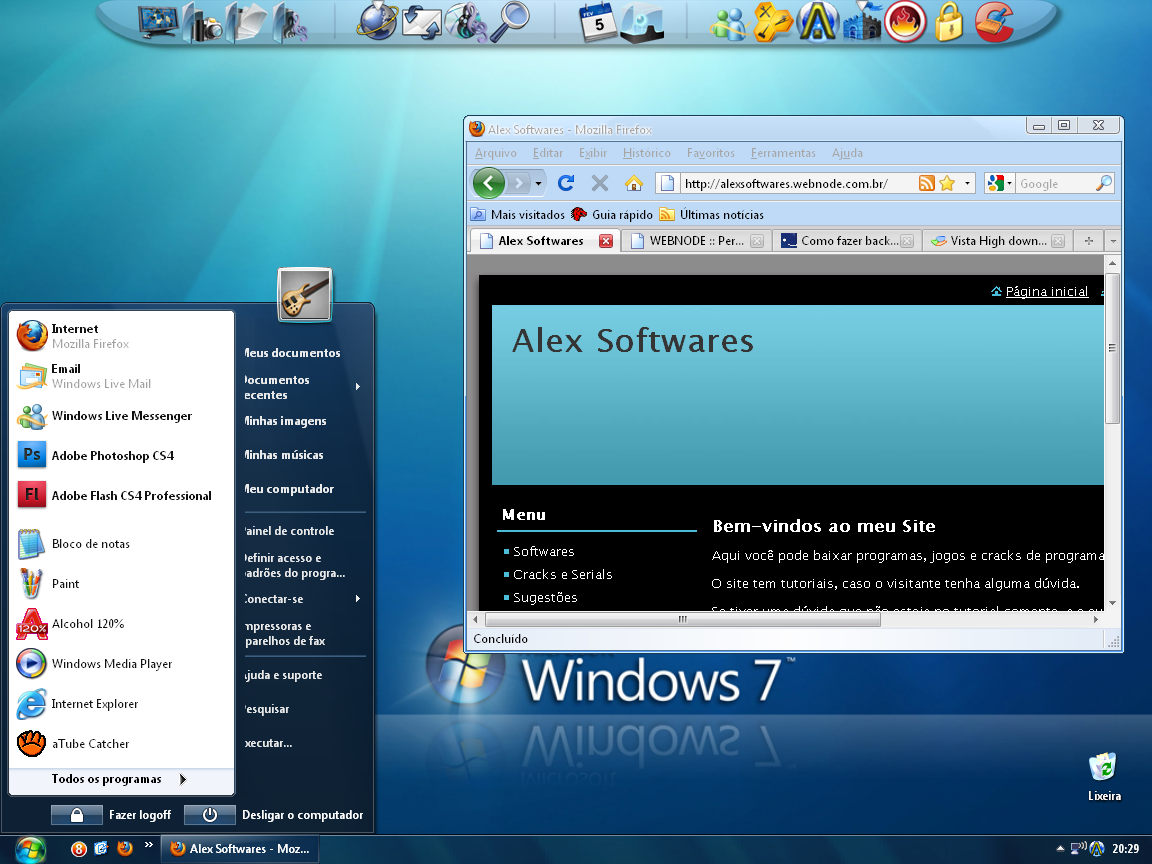Click Firefox reload page icon
The image size is (1152, 864).
tap(566, 183)
